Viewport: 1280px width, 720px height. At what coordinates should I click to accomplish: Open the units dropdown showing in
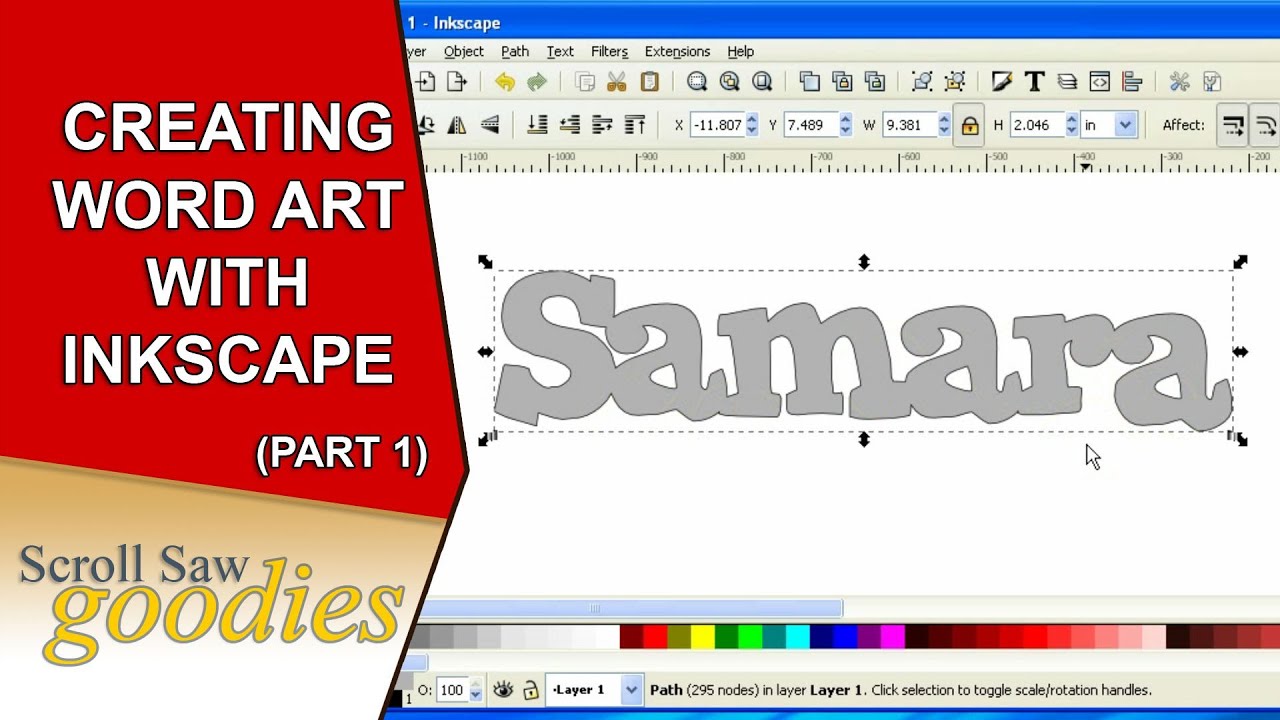click(x=1126, y=125)
